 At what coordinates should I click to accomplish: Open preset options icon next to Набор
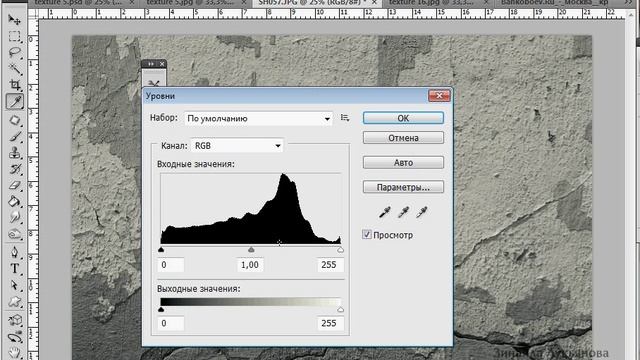coord(345,118)
